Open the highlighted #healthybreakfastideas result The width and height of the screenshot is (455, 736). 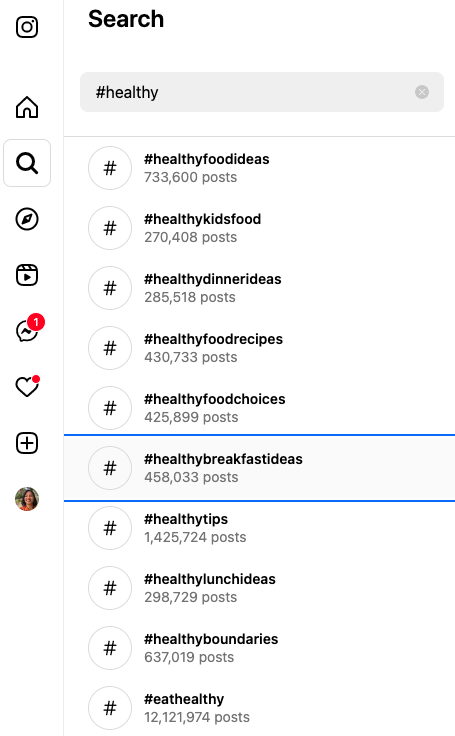click(x=259, y=468)
